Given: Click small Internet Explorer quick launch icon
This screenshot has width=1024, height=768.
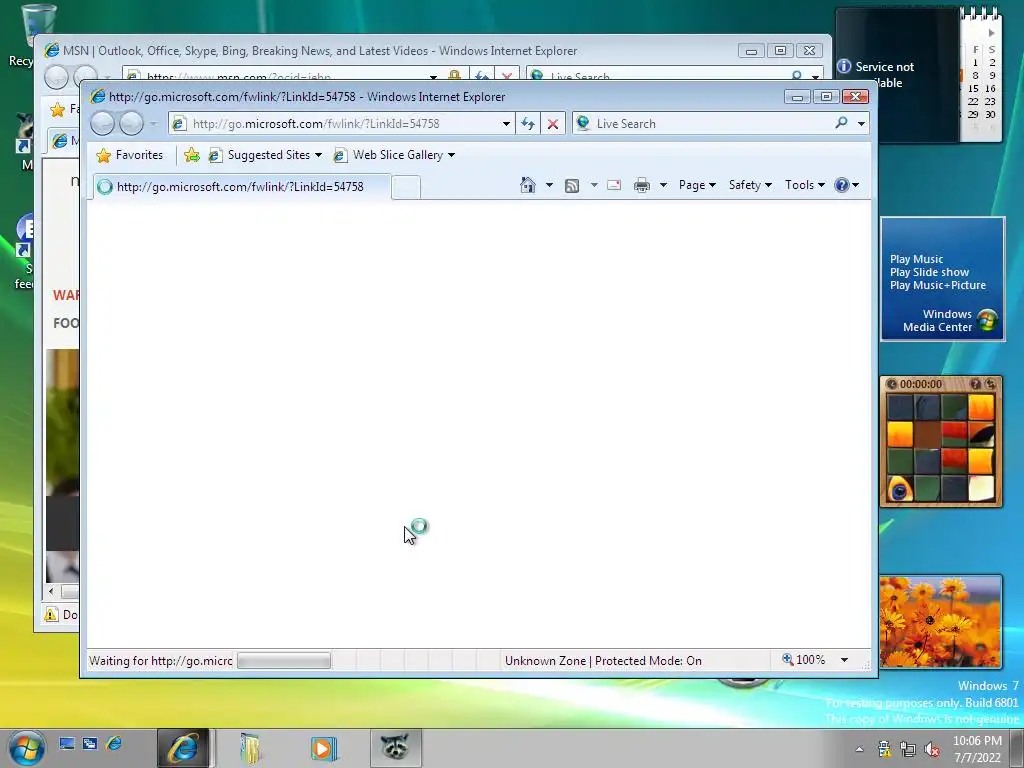Looking at the screenshot, I should (114, 743).
